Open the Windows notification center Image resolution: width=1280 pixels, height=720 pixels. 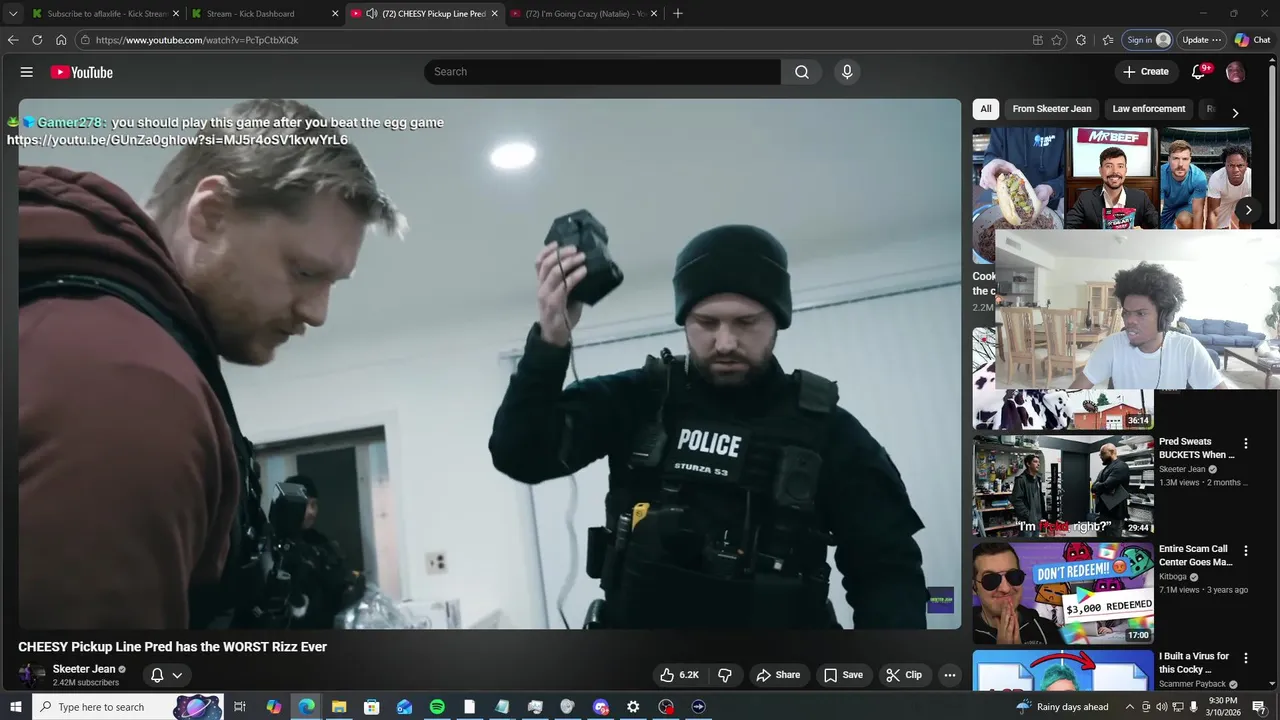click(x=1259, y=707)
